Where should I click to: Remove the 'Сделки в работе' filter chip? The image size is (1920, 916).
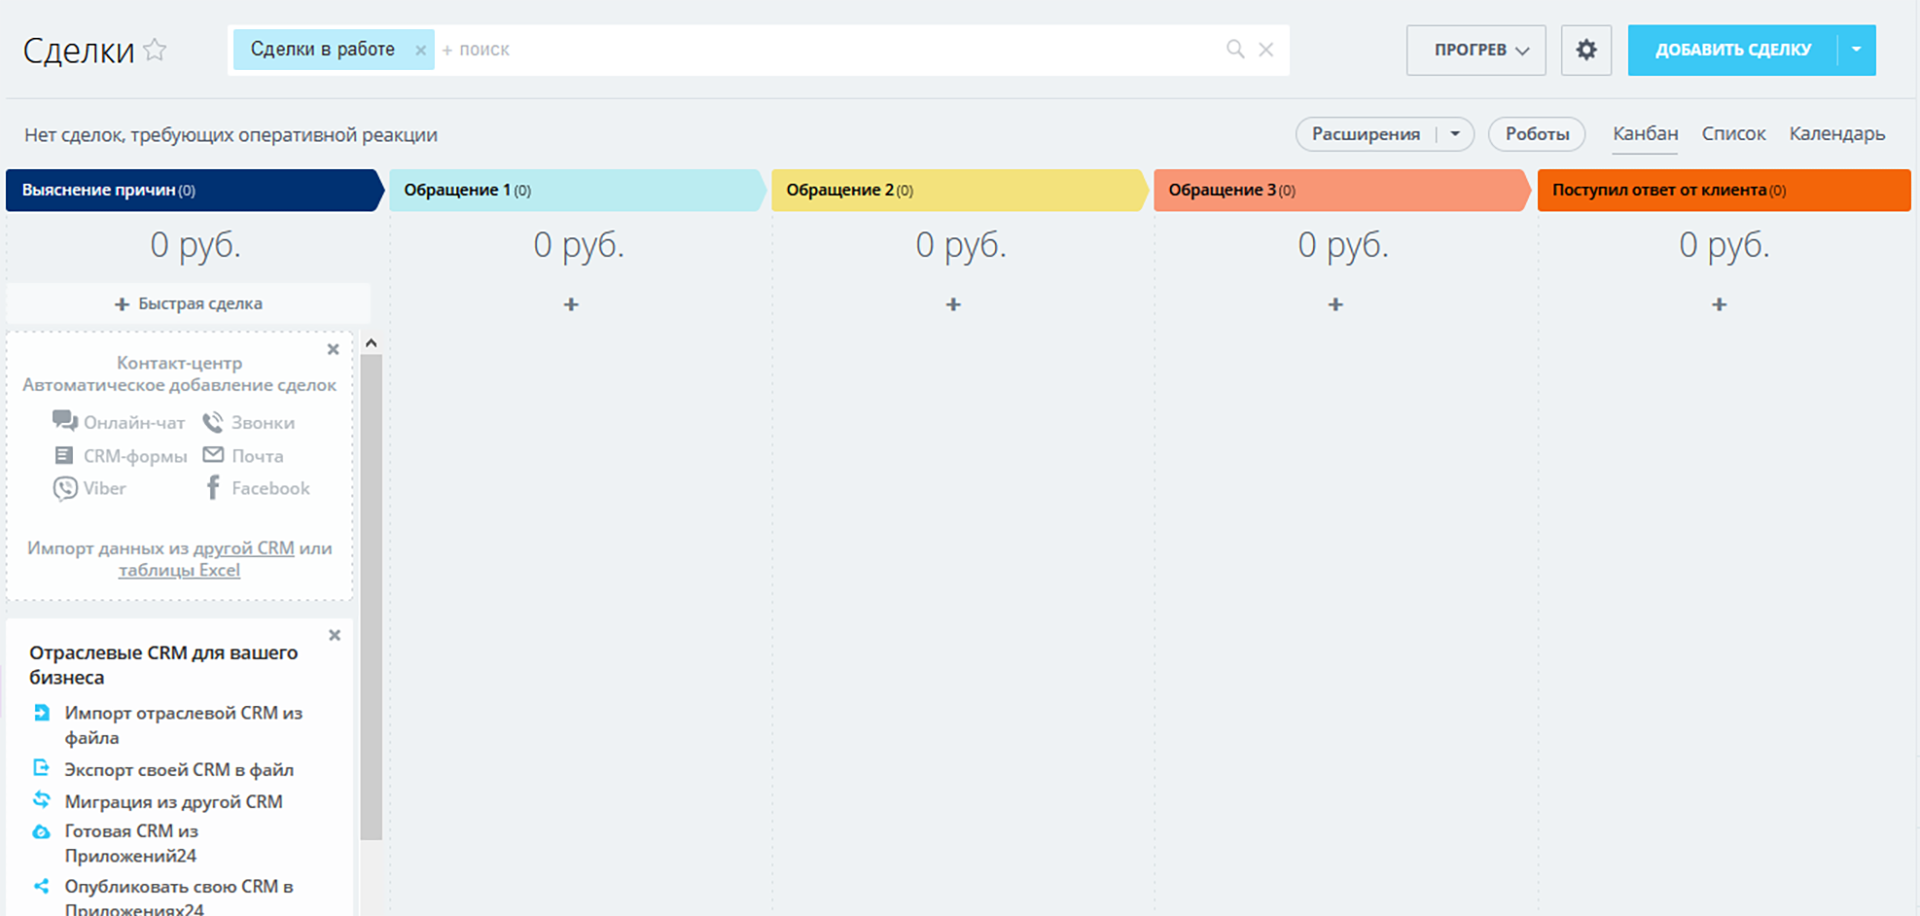point(421,50)
